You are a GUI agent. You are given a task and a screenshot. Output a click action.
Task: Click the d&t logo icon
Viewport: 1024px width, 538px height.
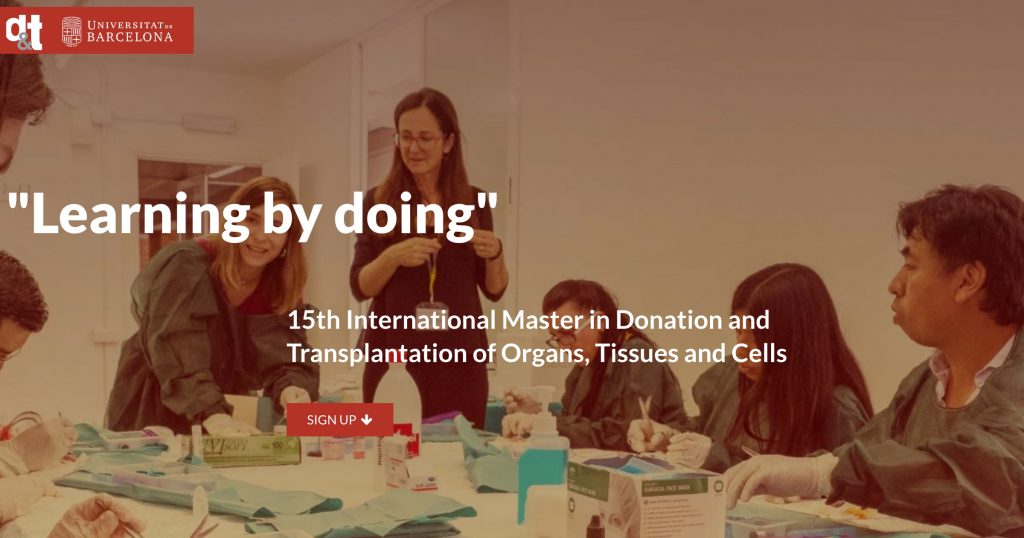[24, 31]
